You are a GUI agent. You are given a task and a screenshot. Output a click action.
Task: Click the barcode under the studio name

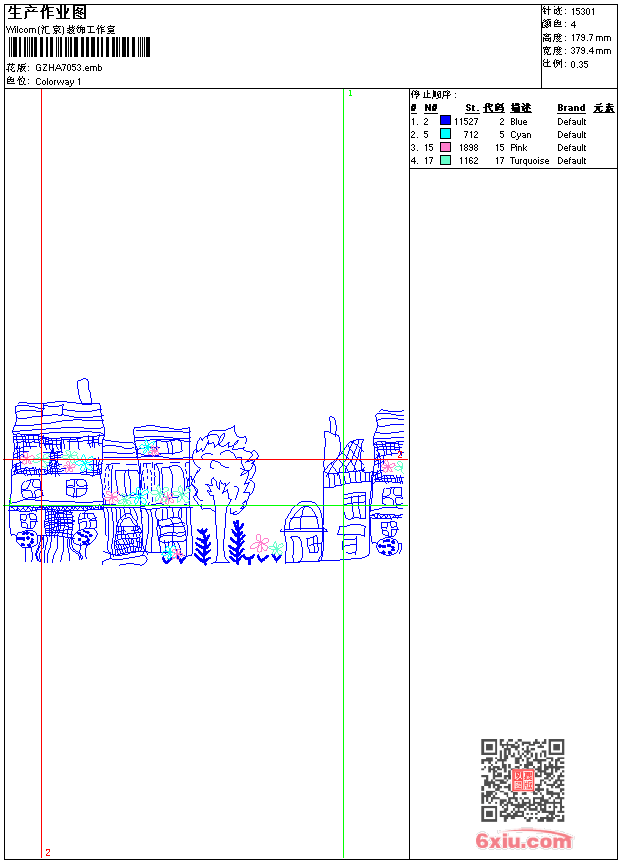78,47
